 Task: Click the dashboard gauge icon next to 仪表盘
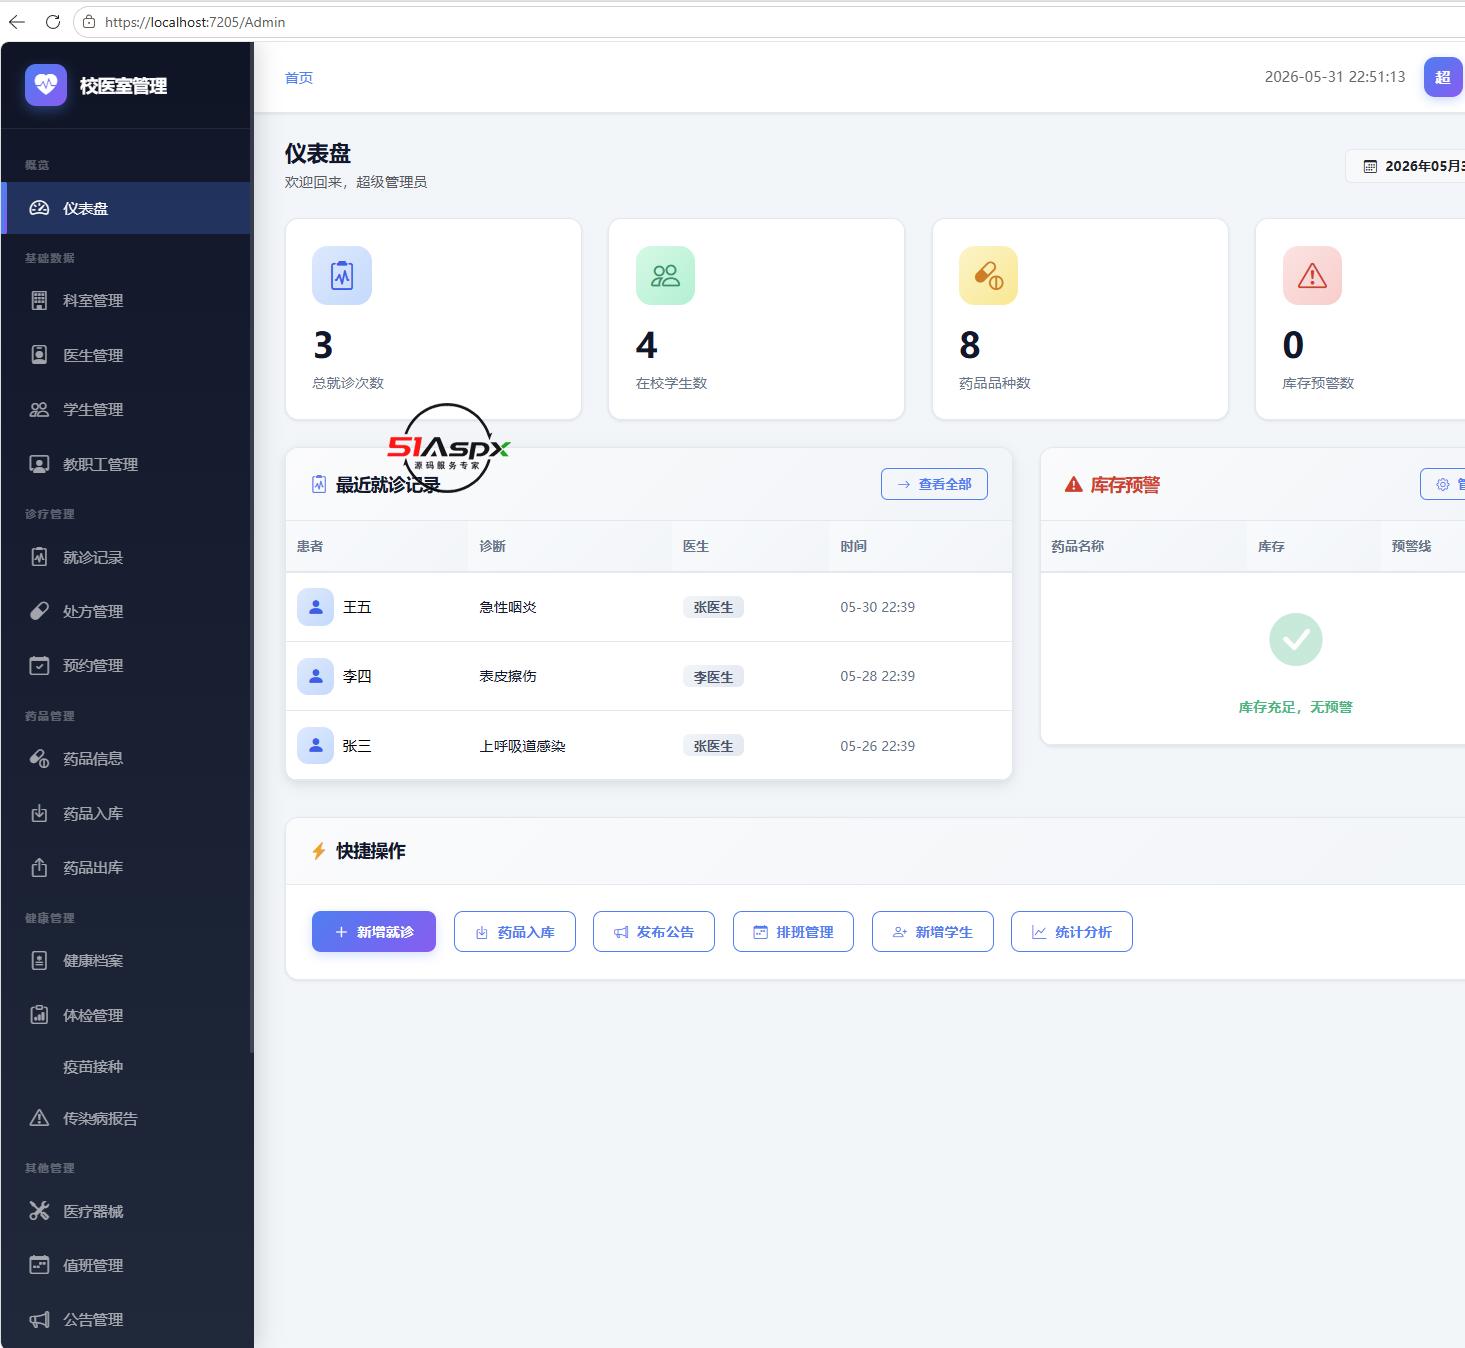[39, 208]
